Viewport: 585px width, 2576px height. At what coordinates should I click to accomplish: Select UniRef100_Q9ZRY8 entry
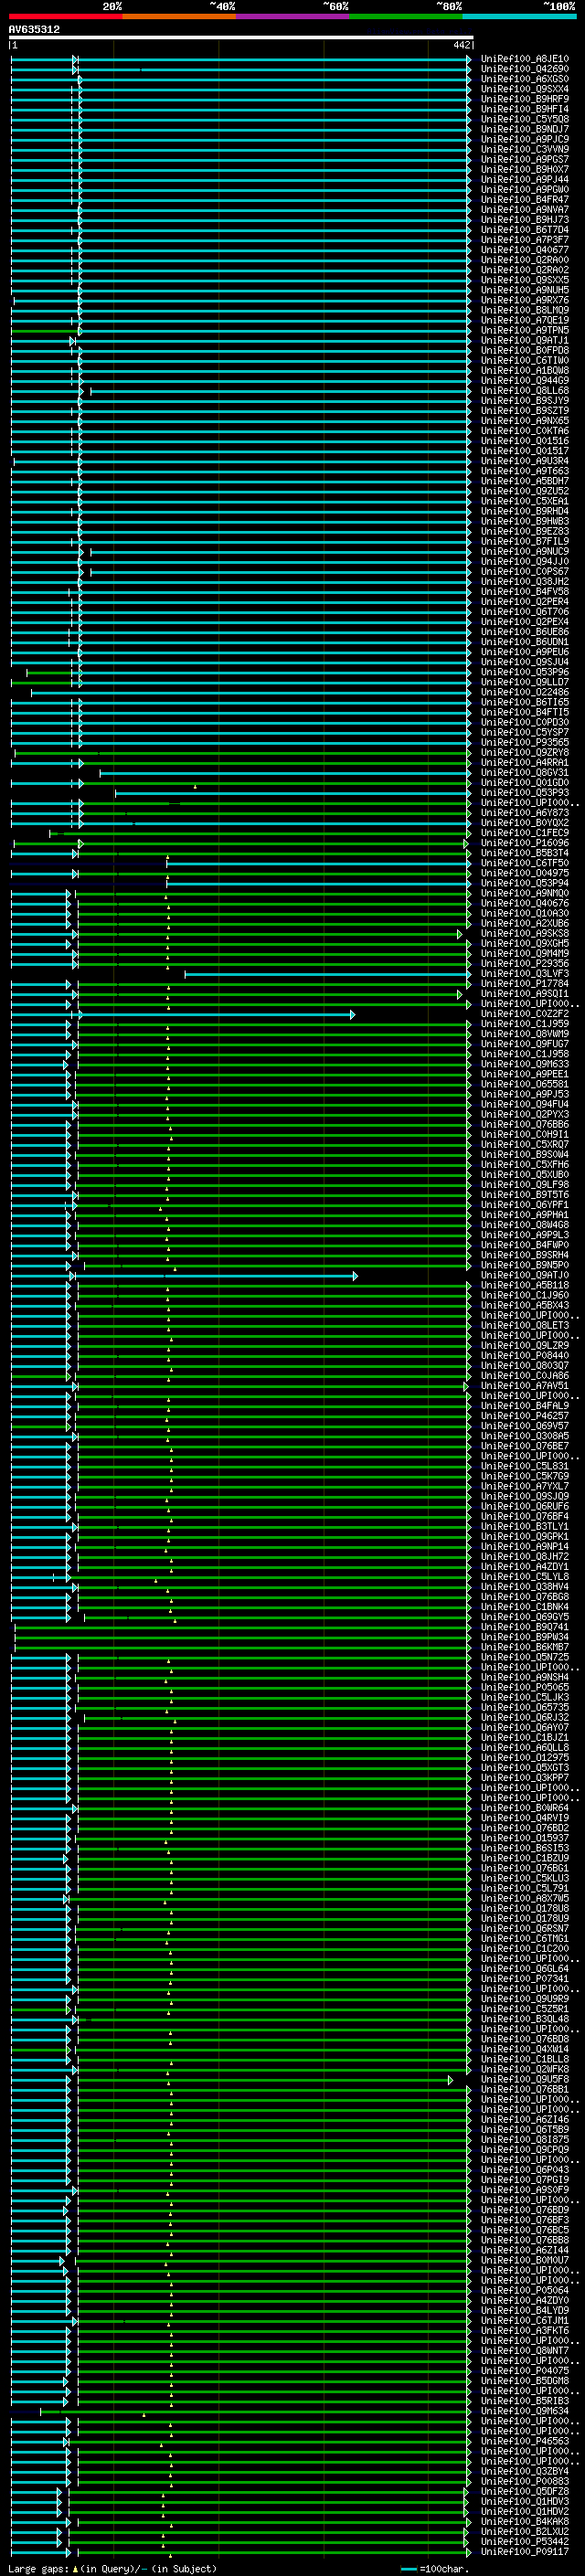(525, 753)
